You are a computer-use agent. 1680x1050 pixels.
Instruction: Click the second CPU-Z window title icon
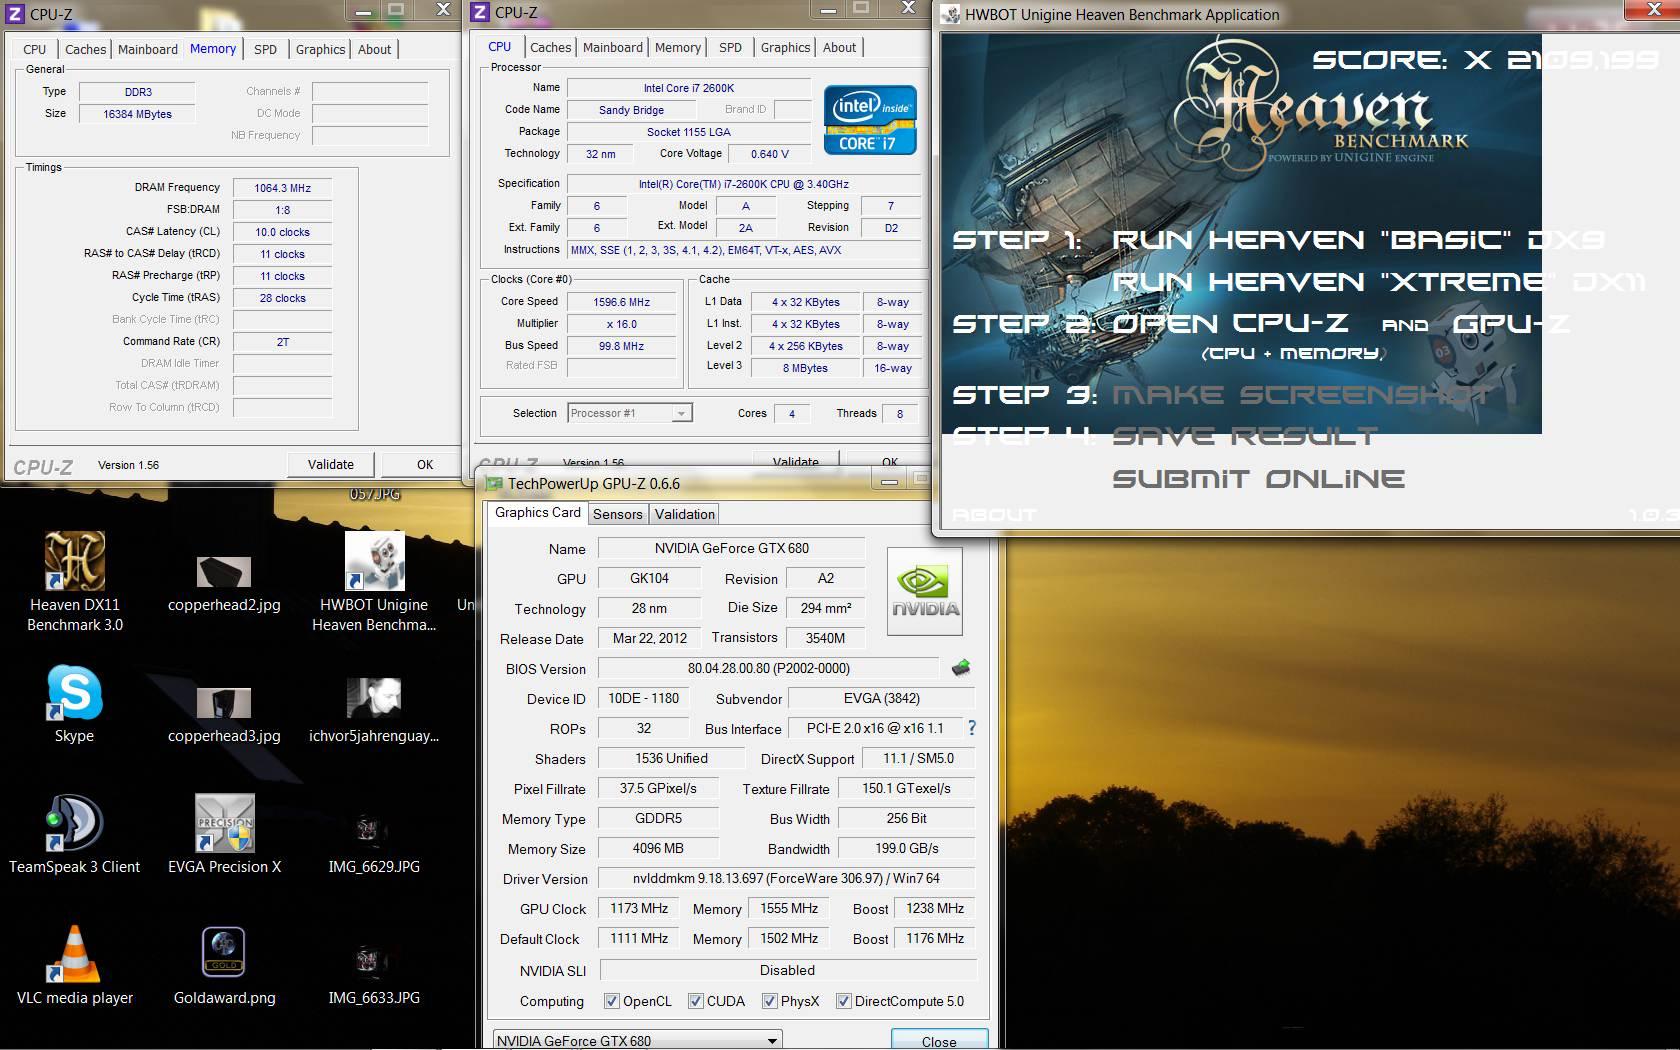tap(481, 12)
